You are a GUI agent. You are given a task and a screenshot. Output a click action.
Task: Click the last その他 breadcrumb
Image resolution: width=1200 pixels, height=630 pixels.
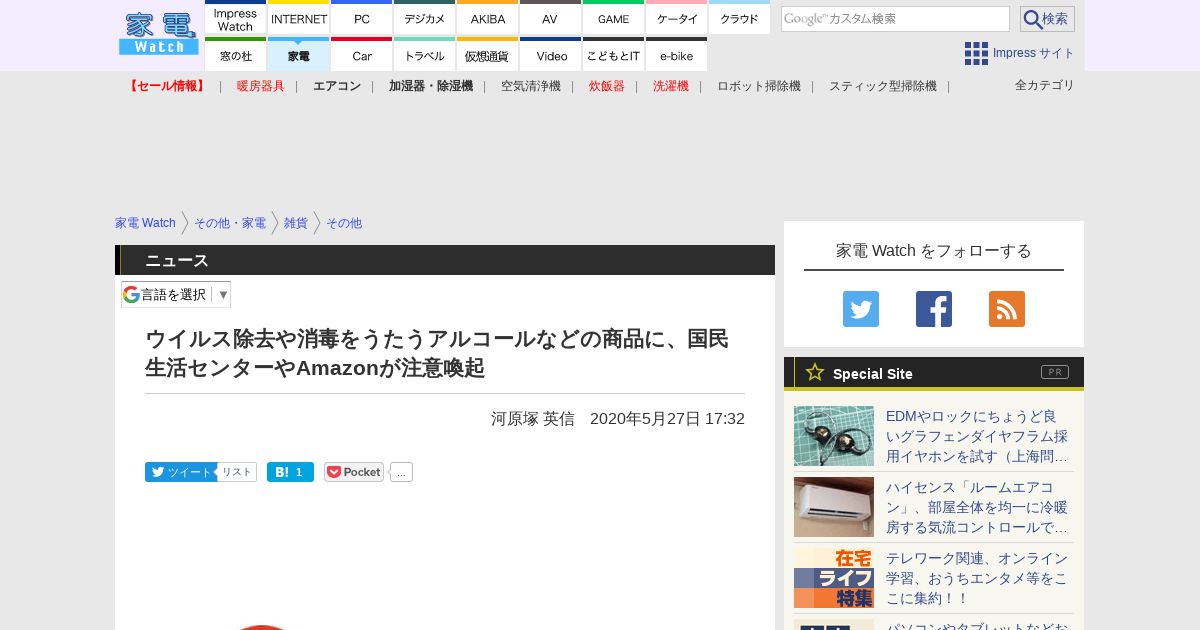344,223
